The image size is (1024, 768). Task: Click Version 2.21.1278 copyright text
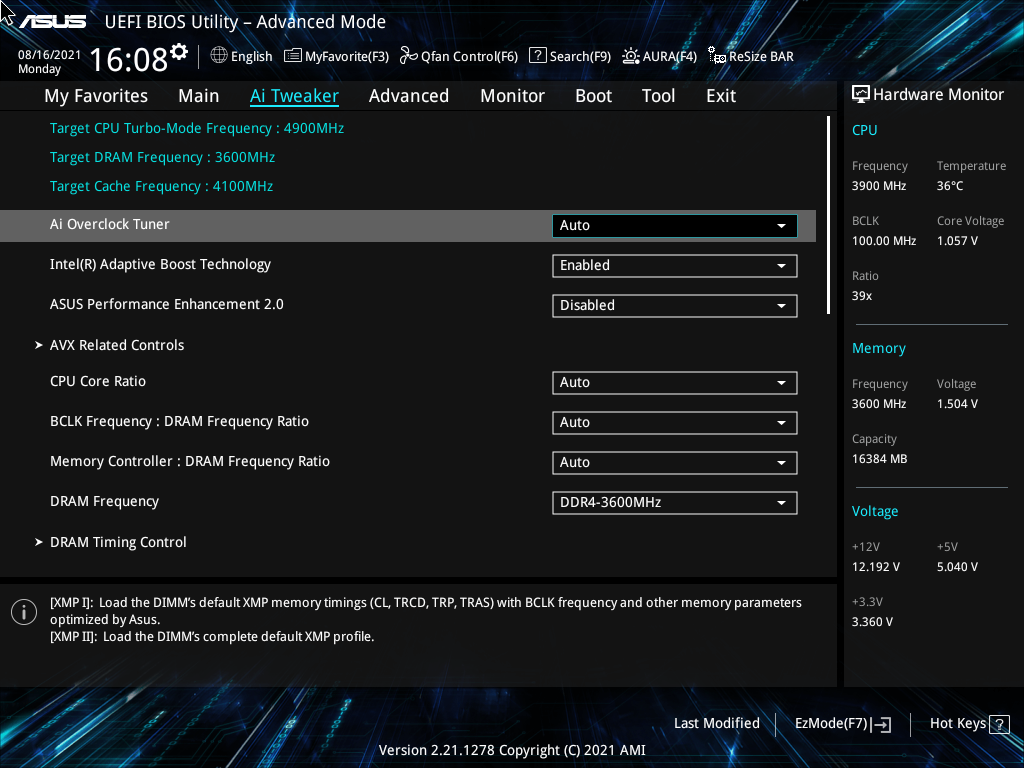[512, 750]
